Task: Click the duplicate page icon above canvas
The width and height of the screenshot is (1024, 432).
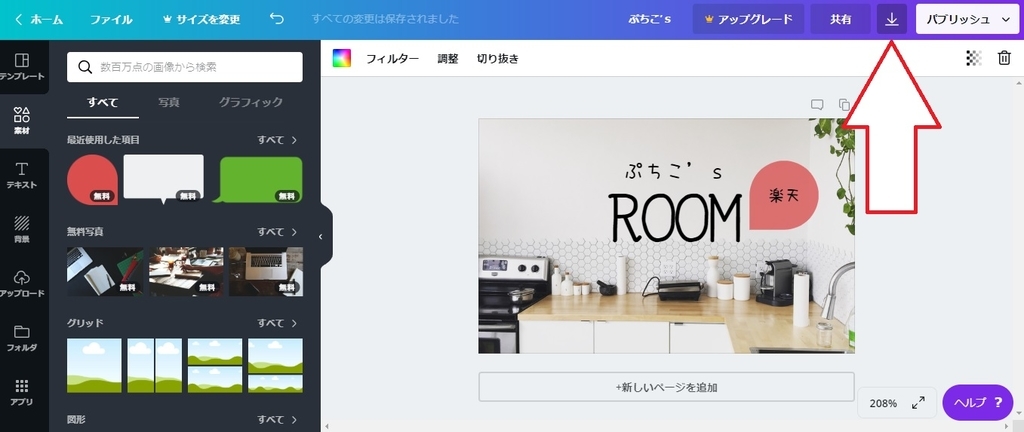Action: tap(844, 104)
